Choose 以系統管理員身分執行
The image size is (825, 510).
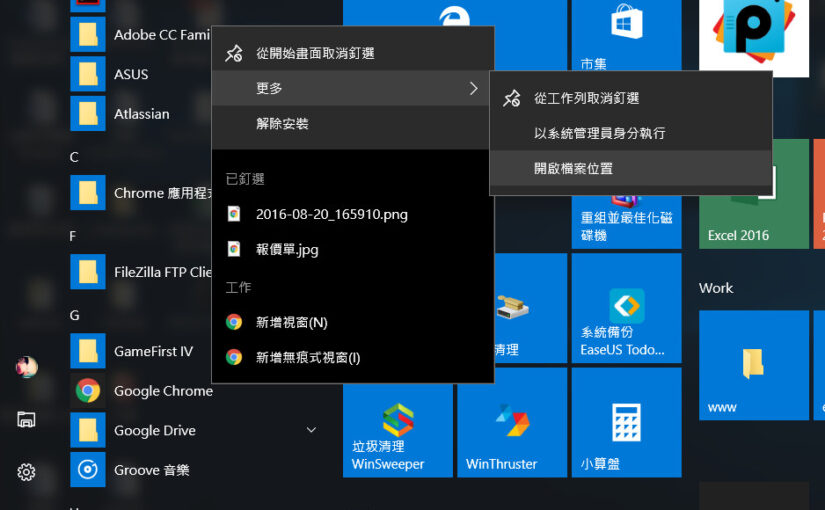coord(631,133)
